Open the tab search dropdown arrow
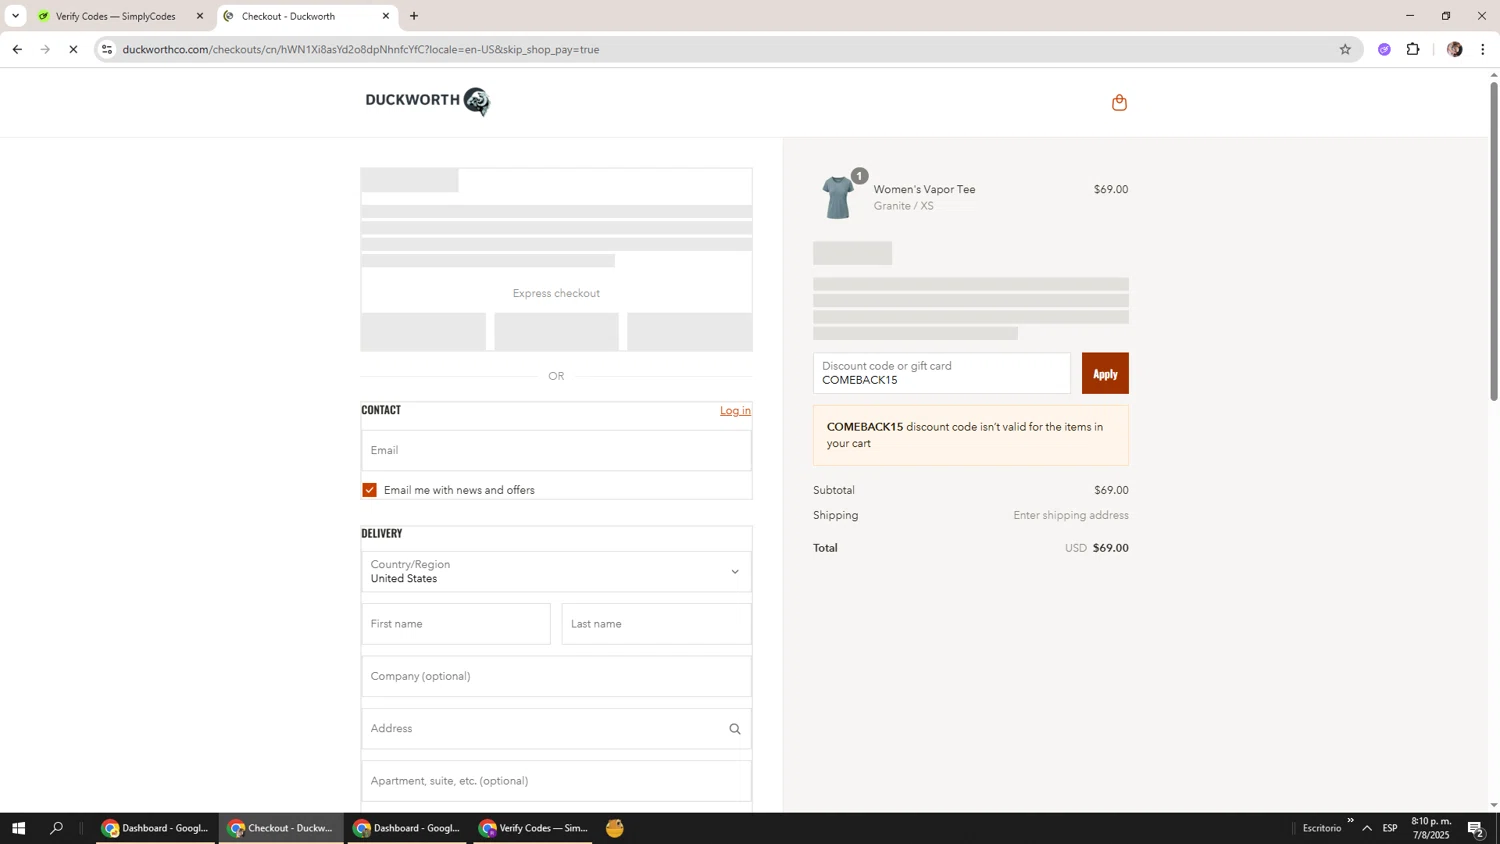The height and width of the screenshot is (844, 1500). (x=15, y=16)
